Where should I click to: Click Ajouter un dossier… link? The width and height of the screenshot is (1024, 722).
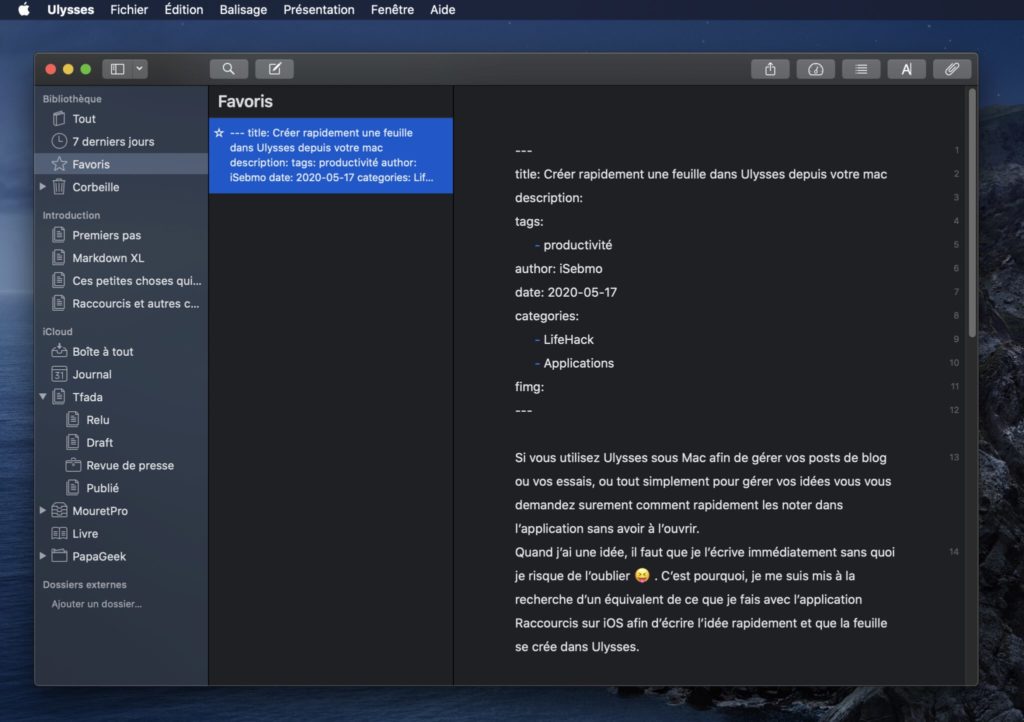click(x=96, y=604)
